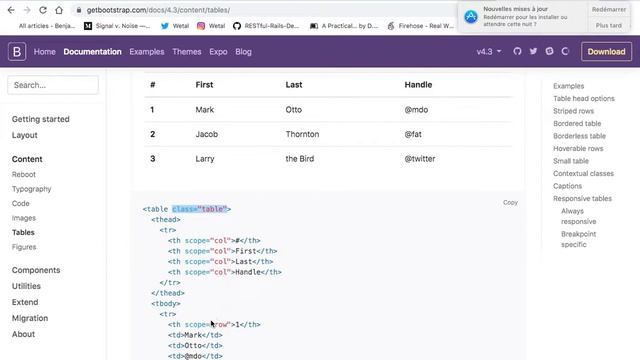The width and height of the screenshot is (640, 360).
Task: Open the RESTful-Rails GitHub bookmark
Action: (x=266, y=26)
